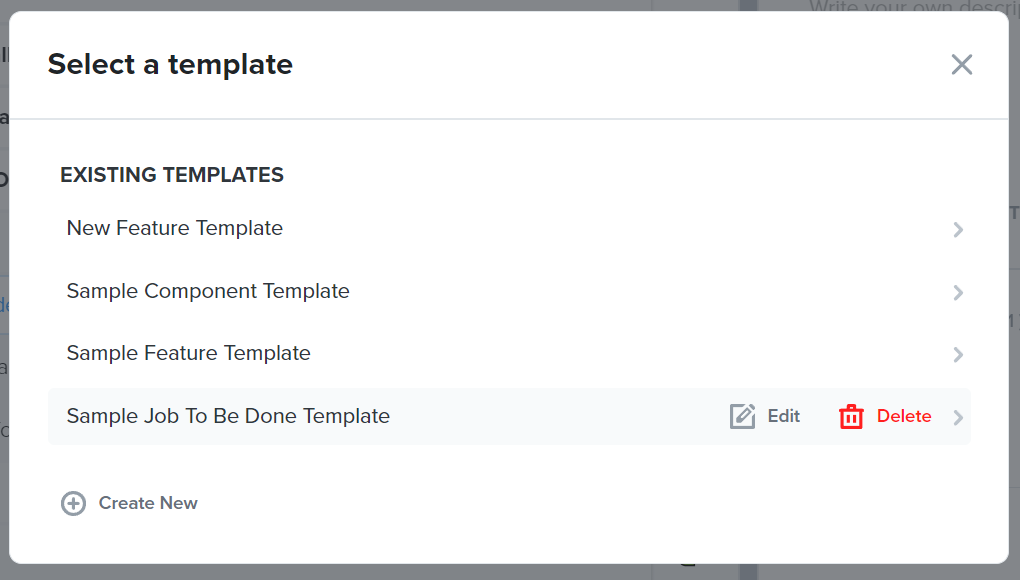1020x580 pixels.
Task: Dismiss the template dialog with the X icon
Action: pos(962,64)
